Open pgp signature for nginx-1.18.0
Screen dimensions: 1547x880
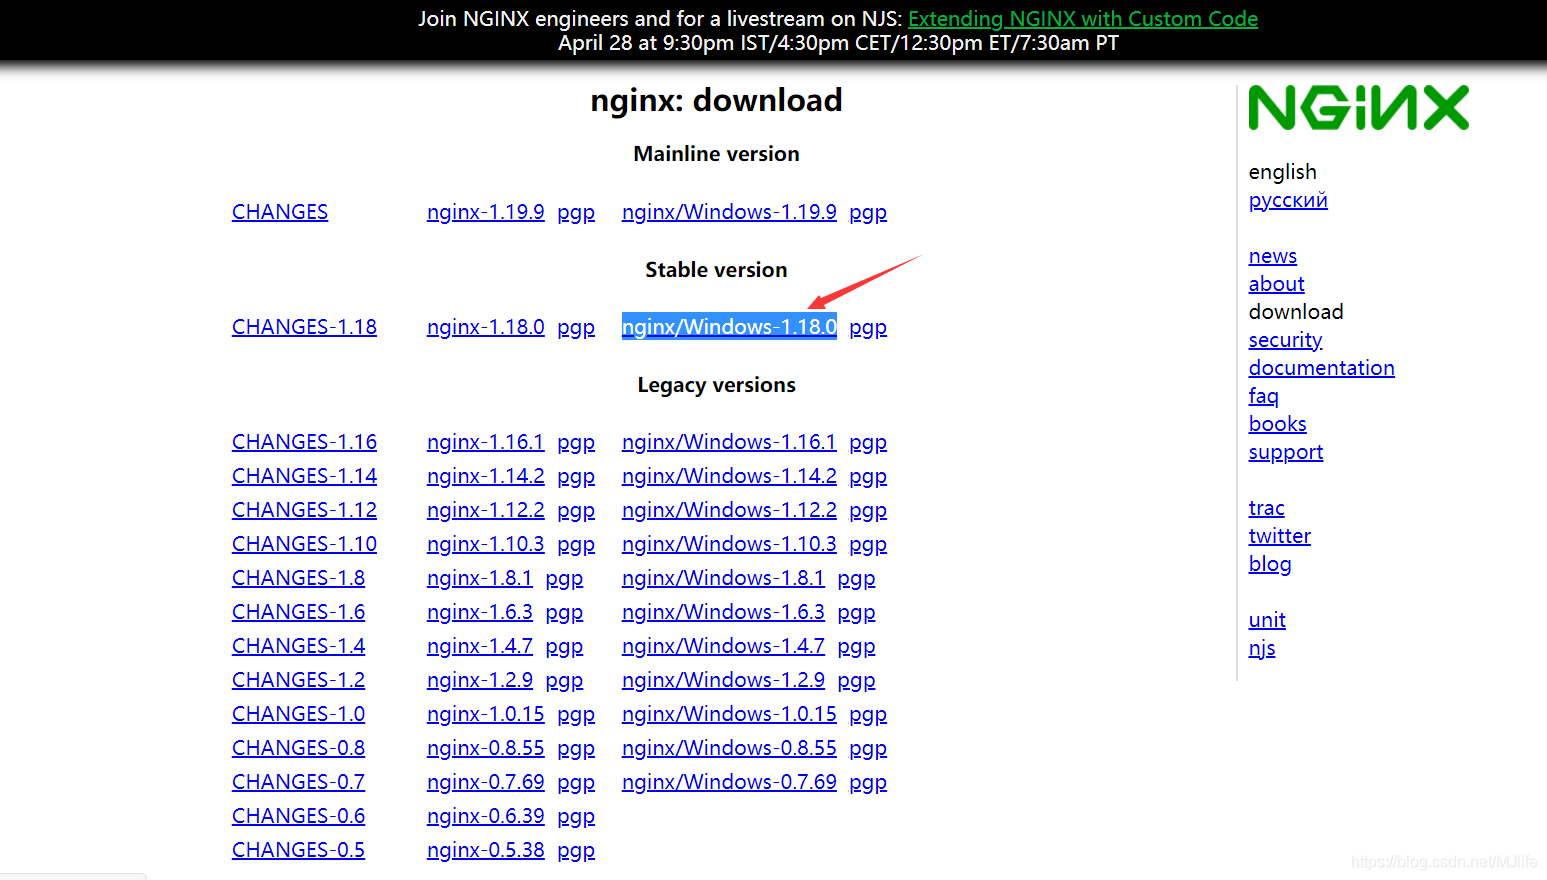point(576,328)
